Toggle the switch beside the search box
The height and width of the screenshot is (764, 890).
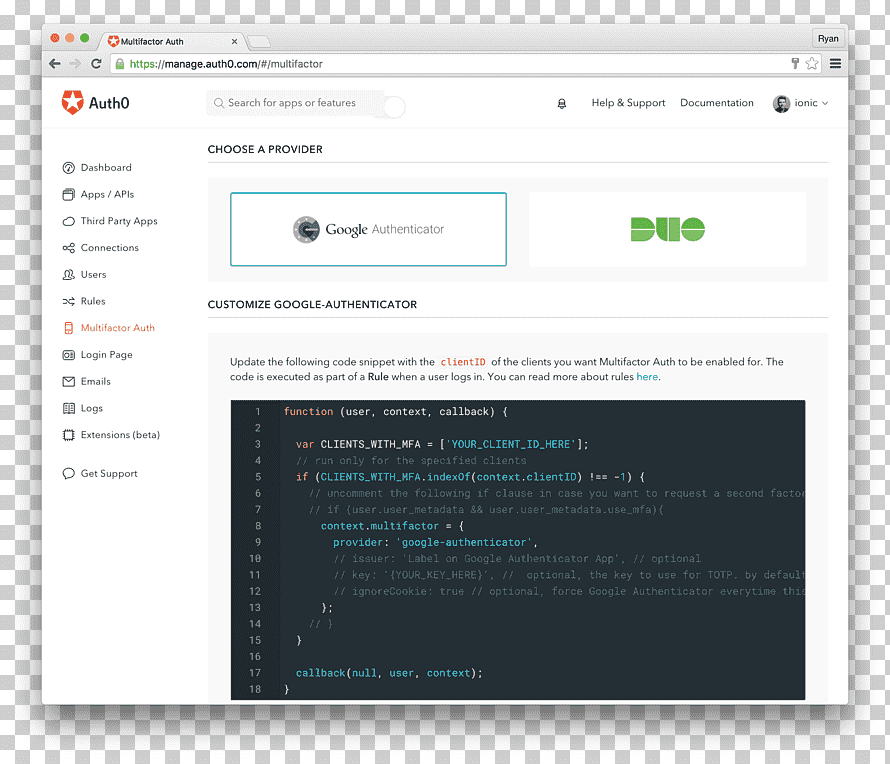(394, 107)
